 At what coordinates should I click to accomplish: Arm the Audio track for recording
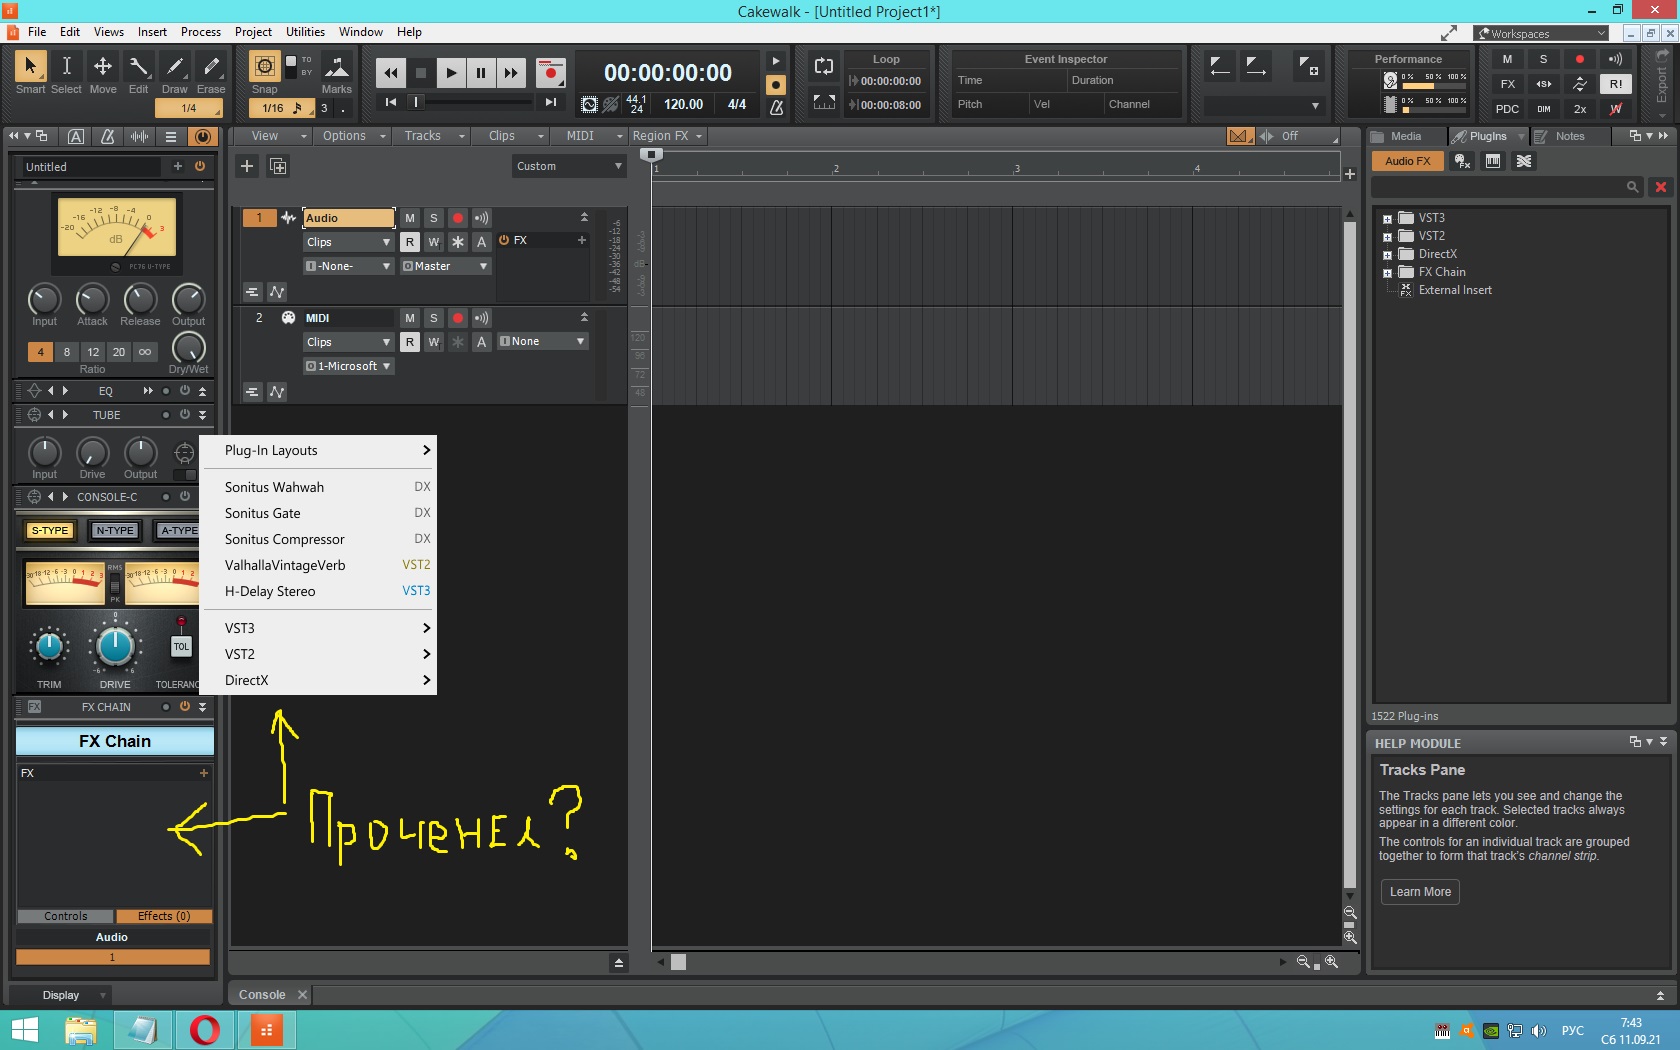click(457, 218)
